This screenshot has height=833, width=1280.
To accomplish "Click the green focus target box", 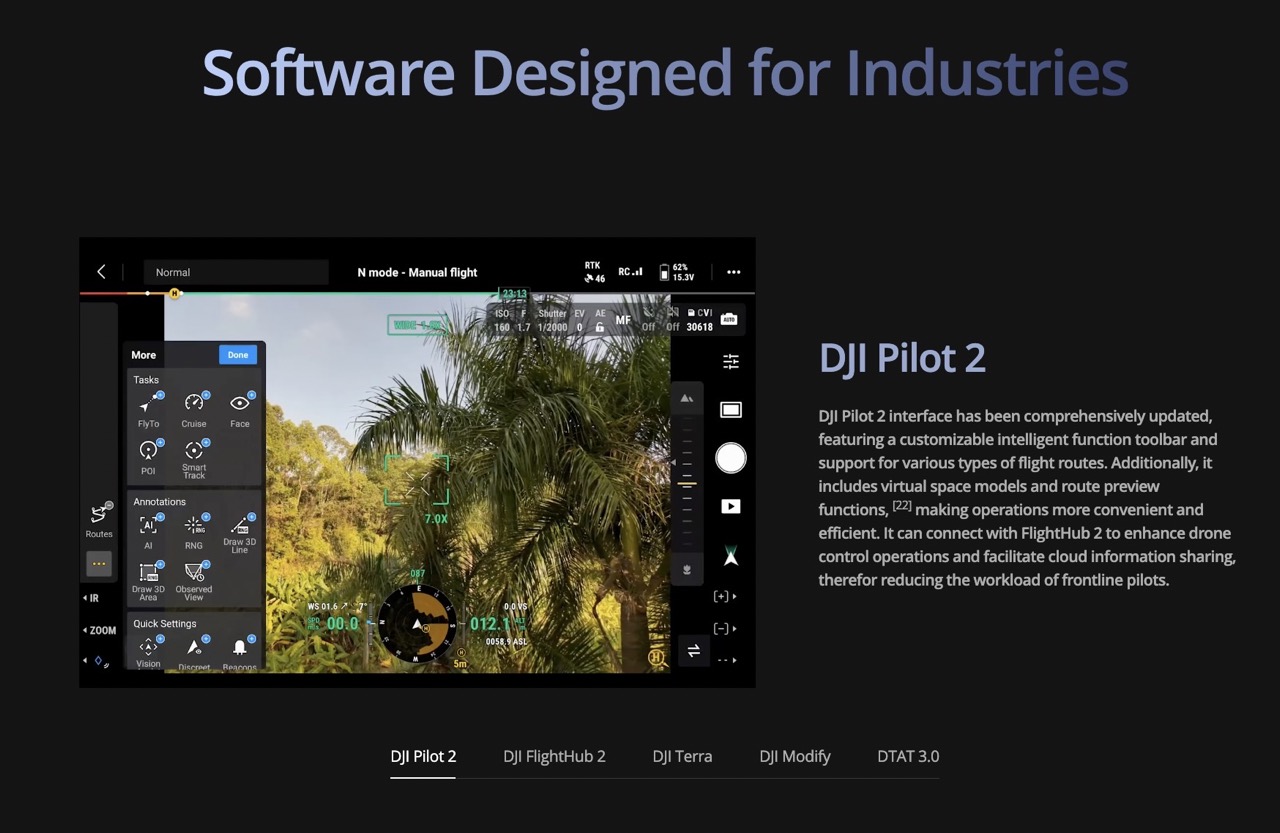I will click(417, 480).
